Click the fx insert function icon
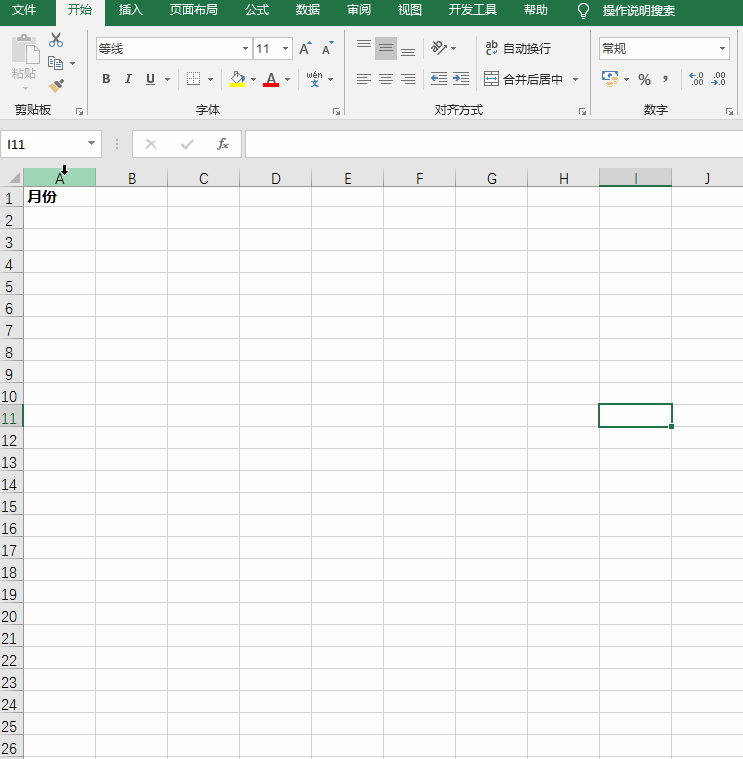Screen dimensions: 743x759 pos(222,144)
